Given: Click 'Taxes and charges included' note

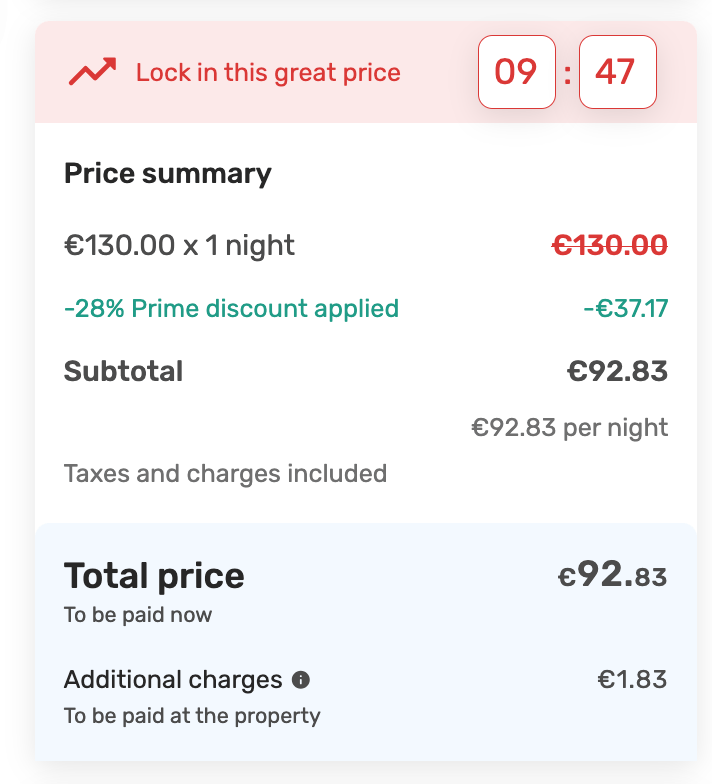Looking at the screenshot, I should (225, 473).
